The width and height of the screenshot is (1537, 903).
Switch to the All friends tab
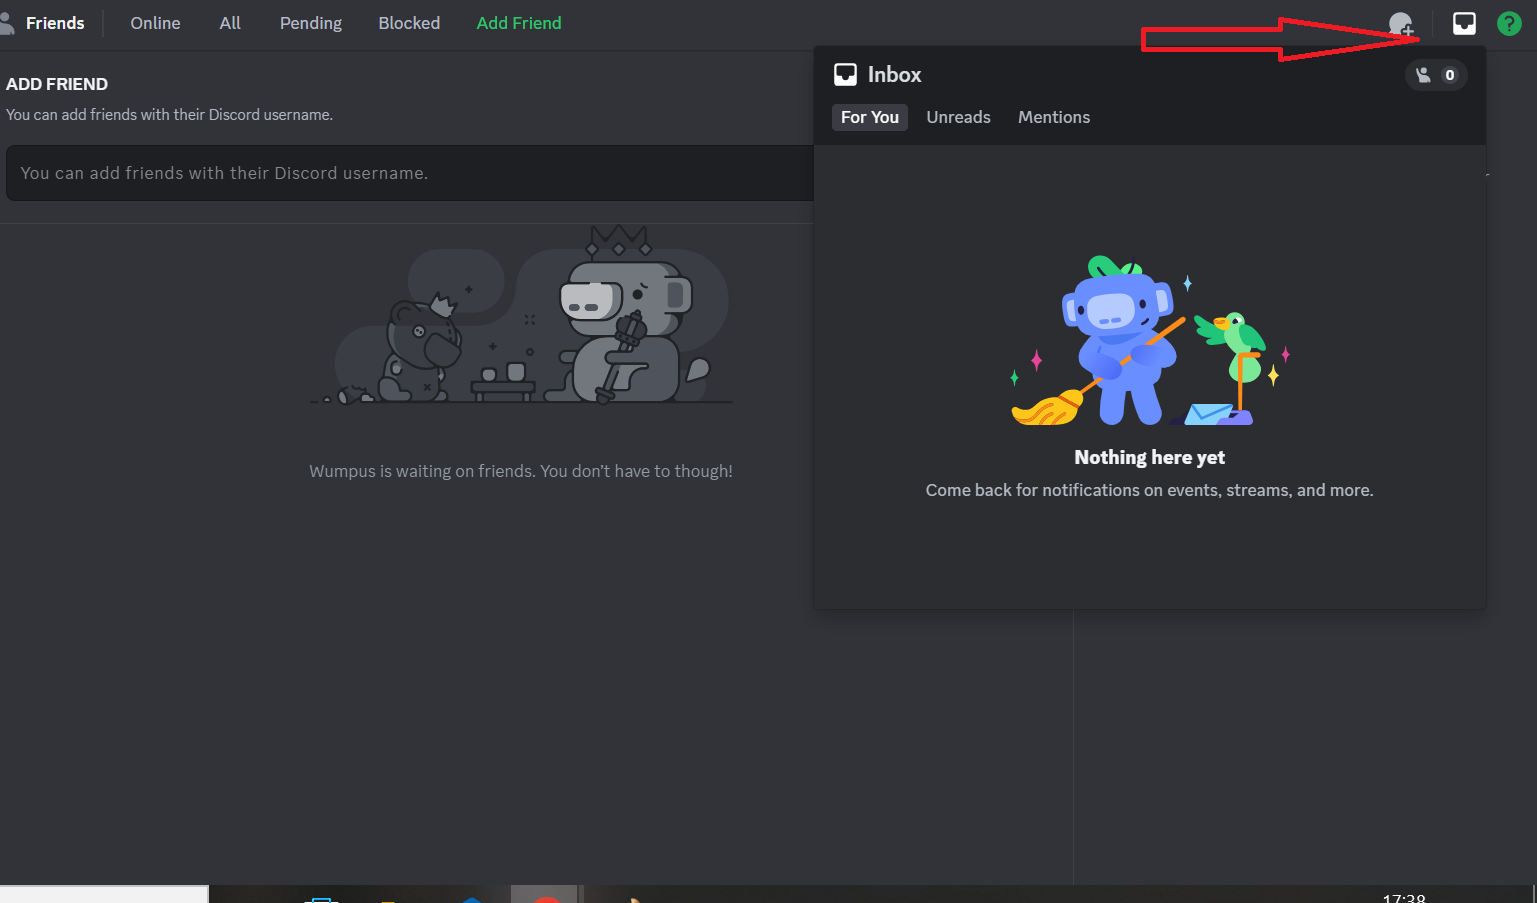230,23
